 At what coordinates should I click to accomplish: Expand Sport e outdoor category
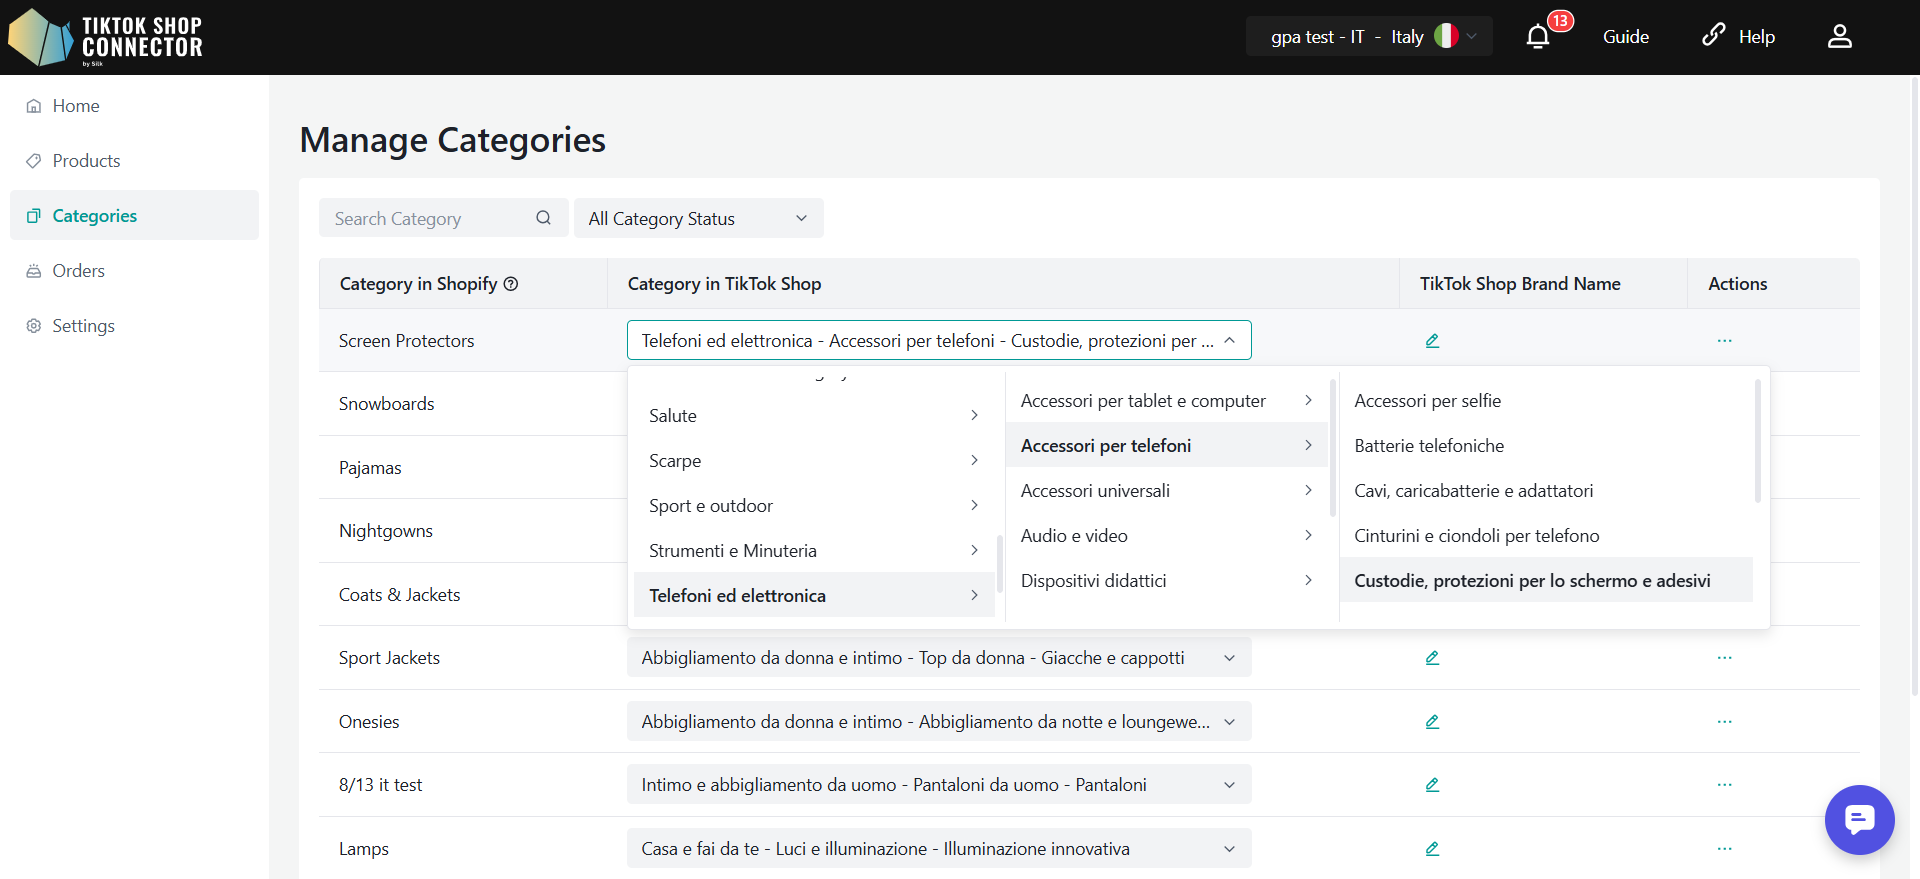[x=814, y=506]
